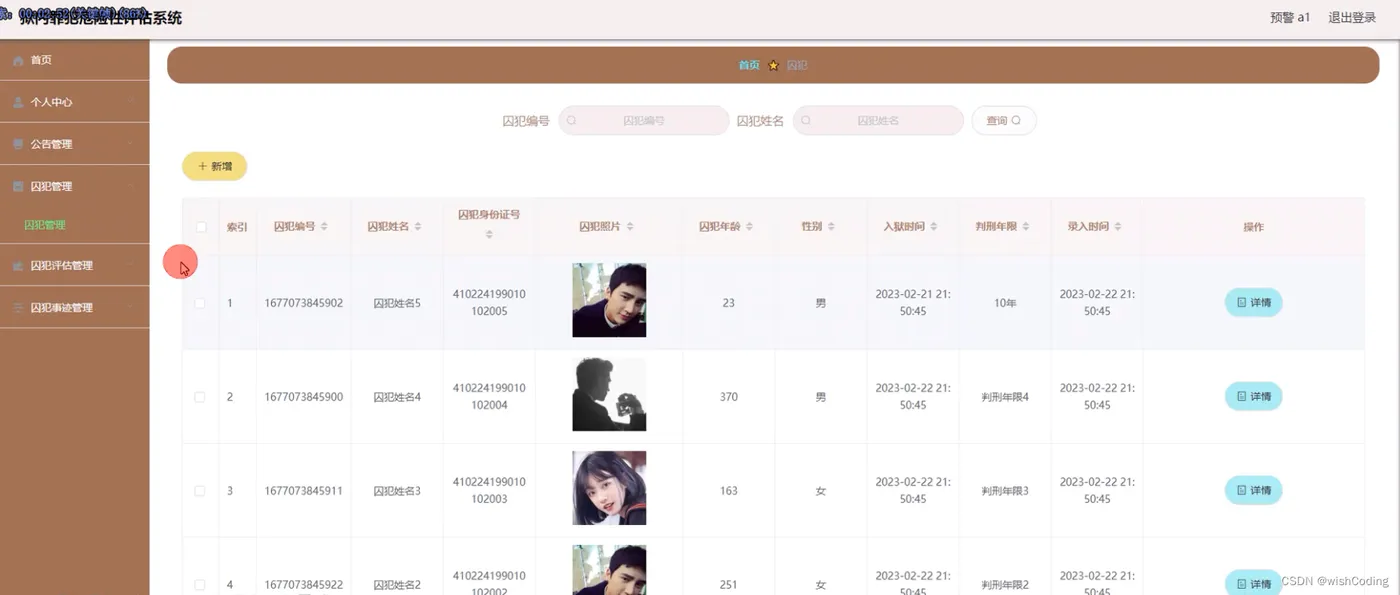Sort table by 判刑年限 column arrows

(1026, 227)
